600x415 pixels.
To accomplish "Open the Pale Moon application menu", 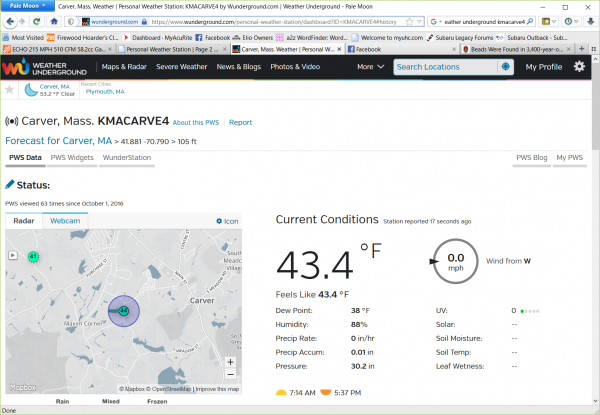I will [28, 6].
